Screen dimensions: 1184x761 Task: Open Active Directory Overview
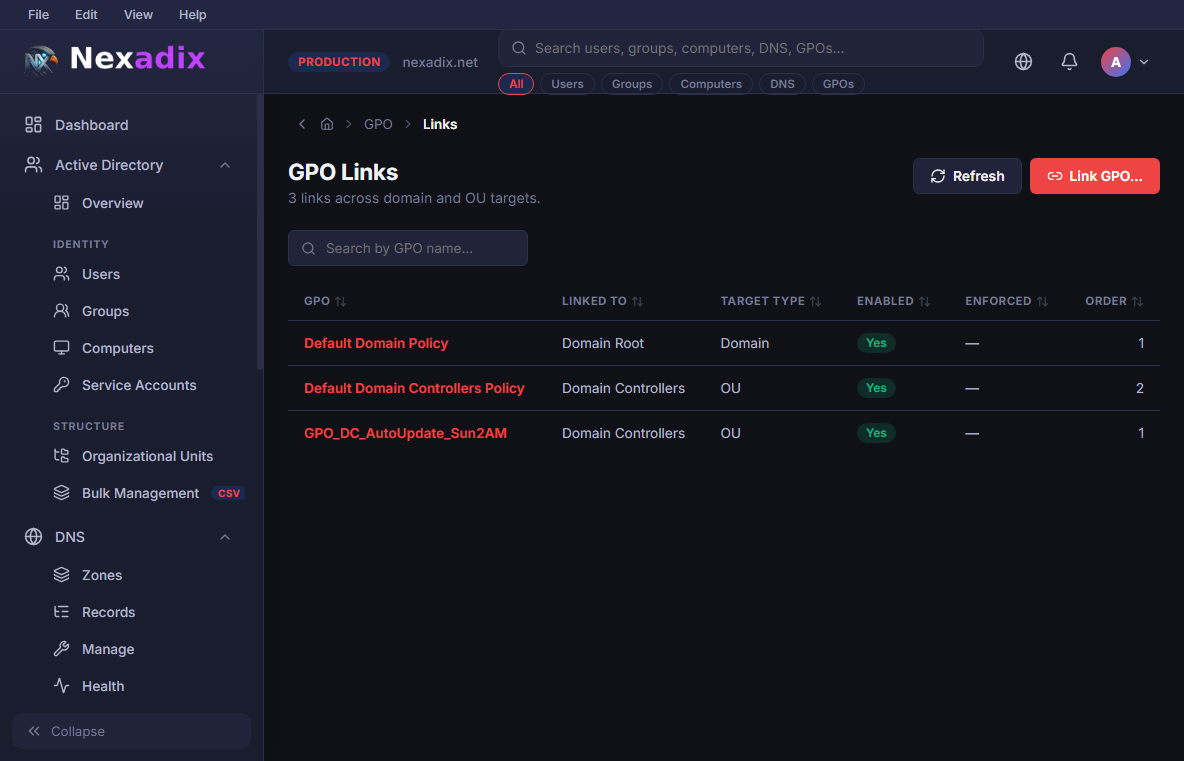point(113,203)
